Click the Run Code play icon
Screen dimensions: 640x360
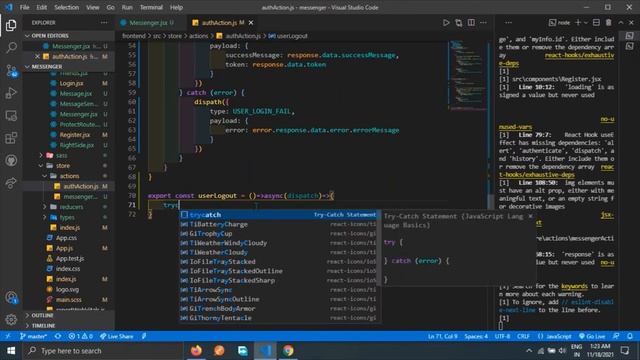446,23
